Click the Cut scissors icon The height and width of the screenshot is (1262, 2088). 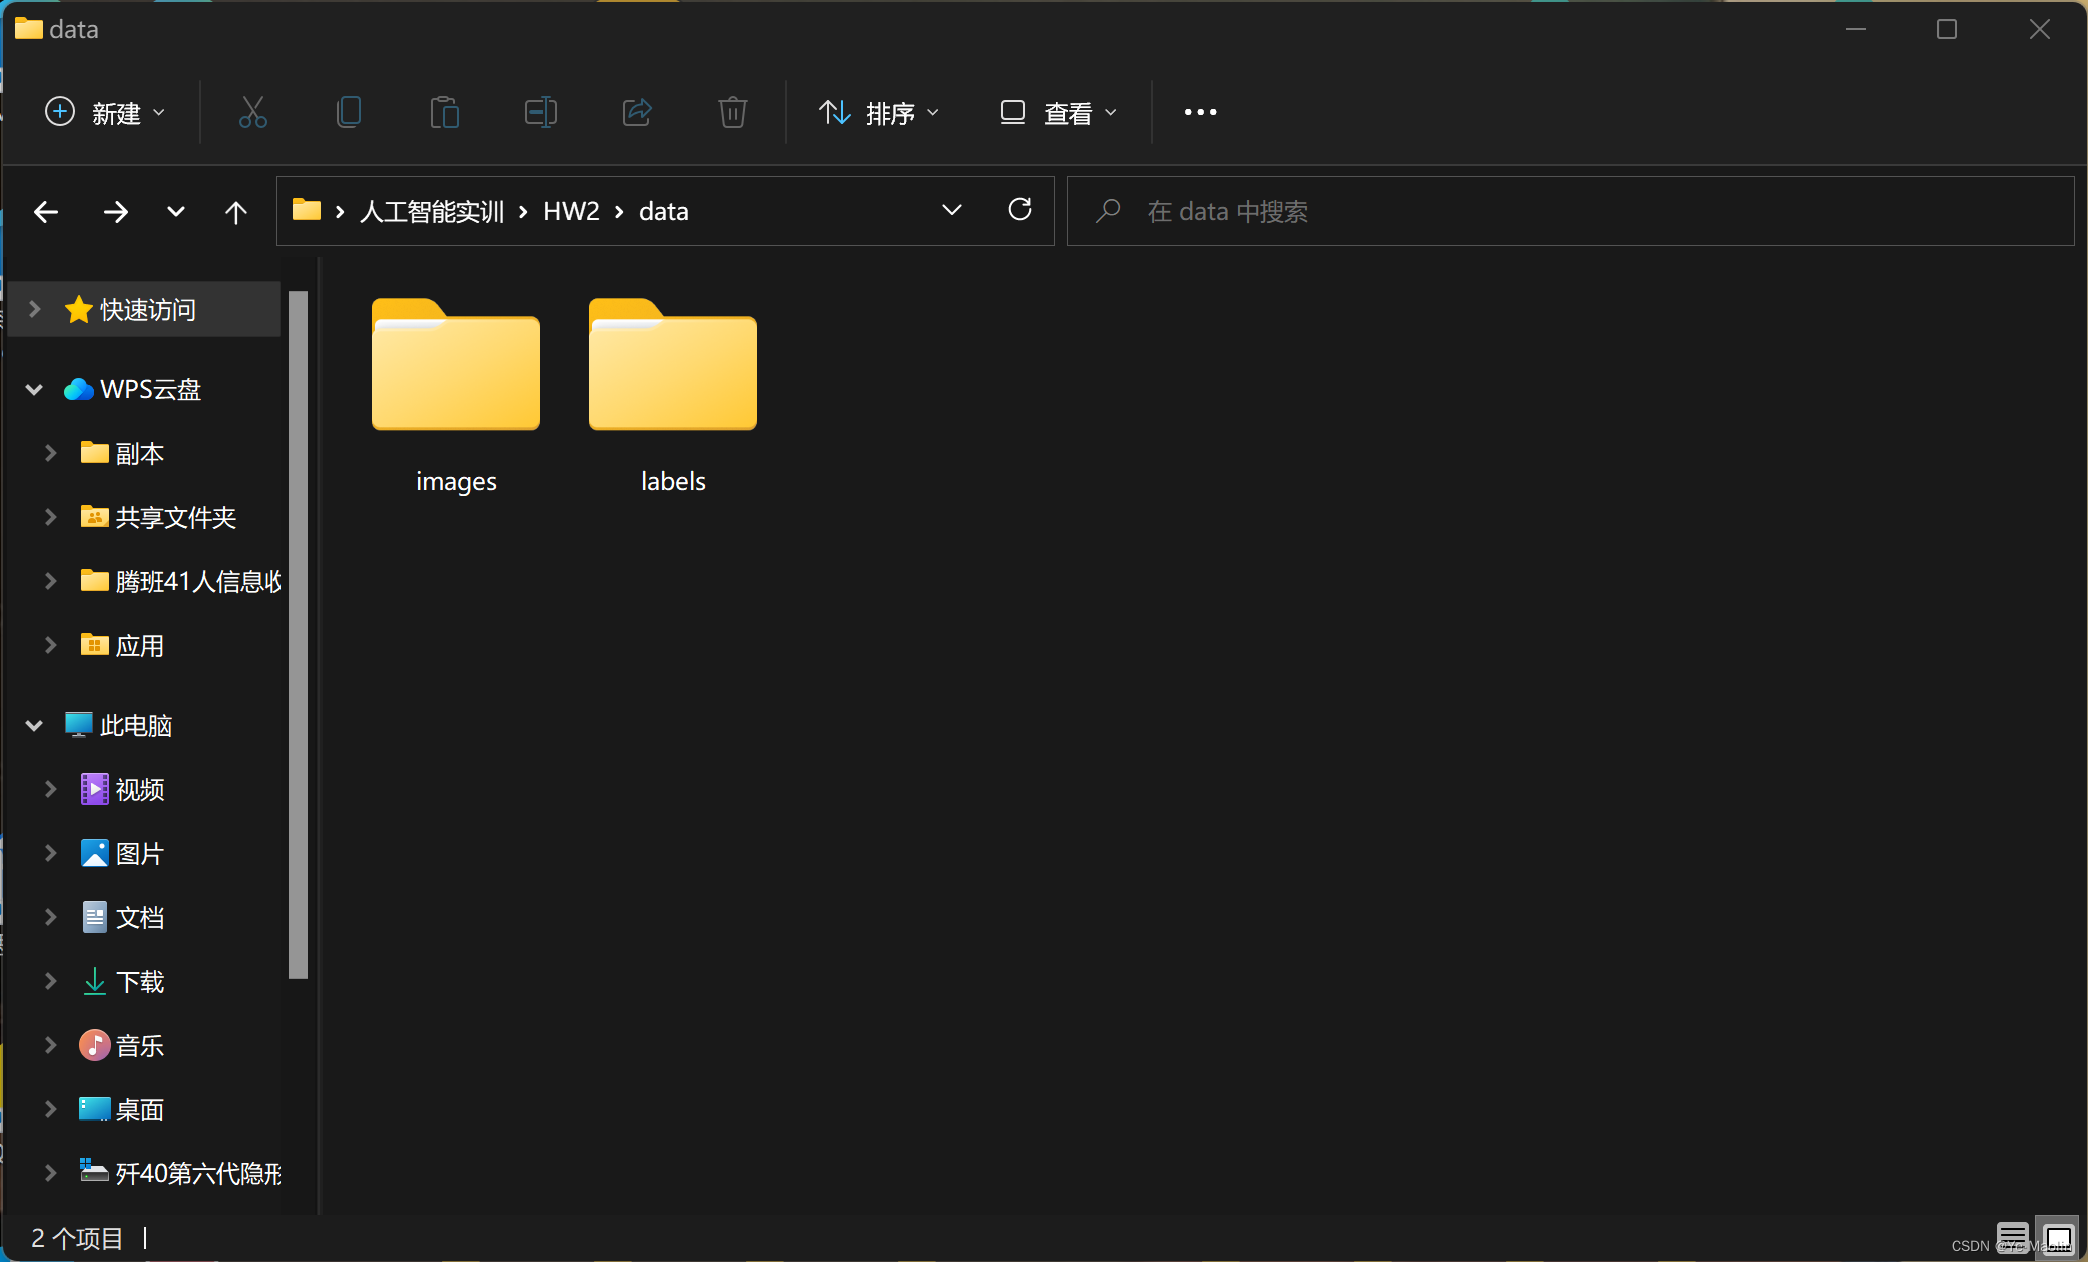click(252, 112)
